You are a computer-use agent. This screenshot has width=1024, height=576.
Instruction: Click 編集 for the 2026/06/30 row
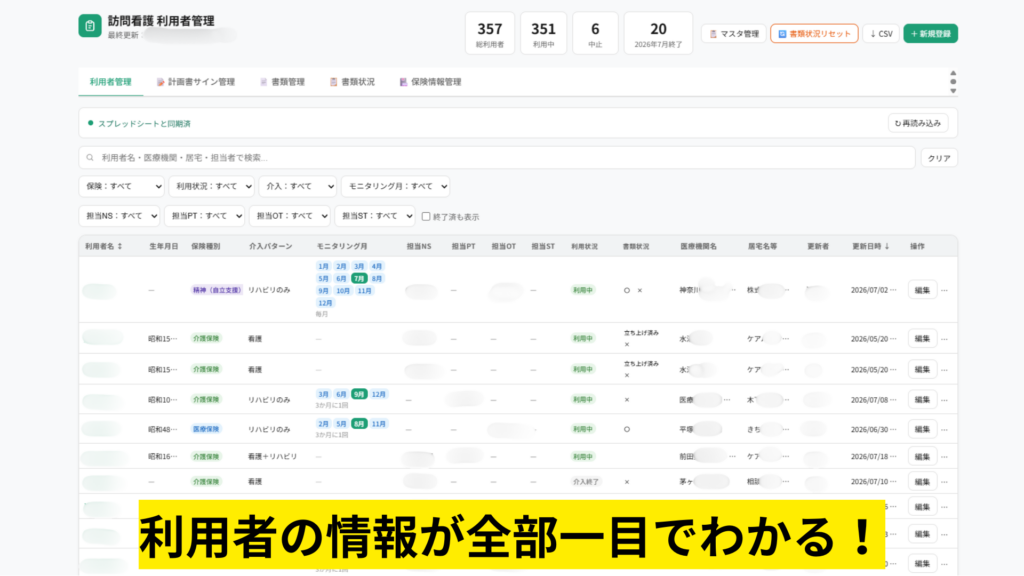[x=922, y=429]
